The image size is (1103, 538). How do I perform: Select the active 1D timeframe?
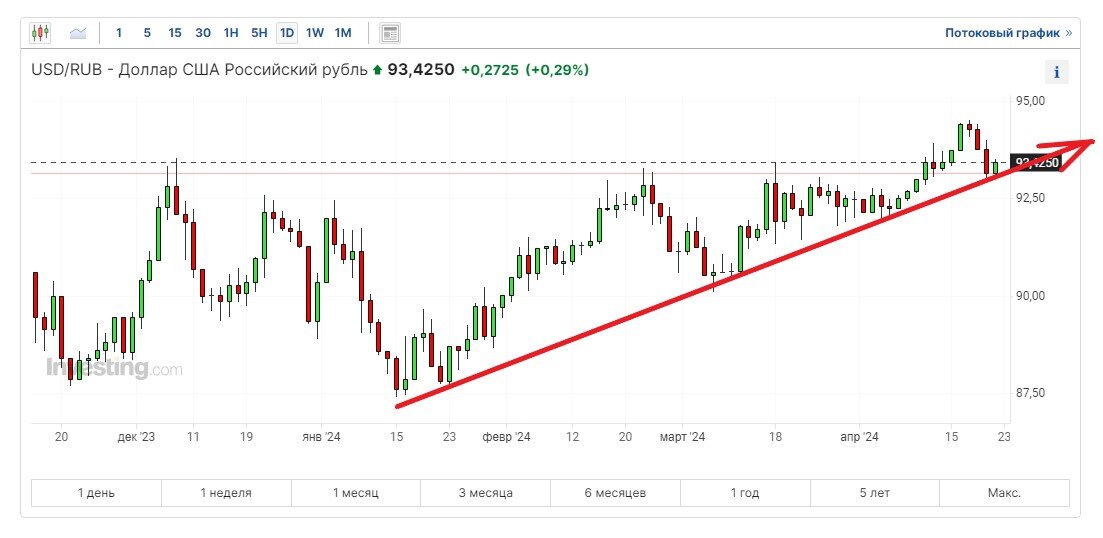pyautogui.click(x=287, y=32)
